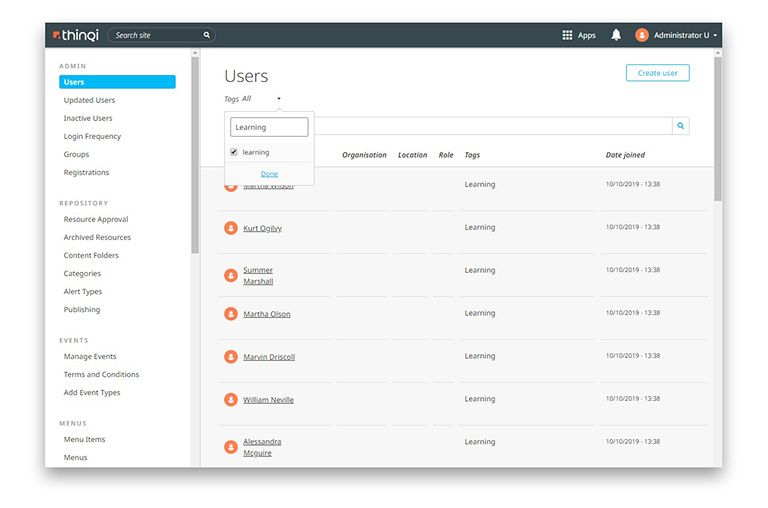Open Groups in the sidebar
768x508 pixels.
76,154
